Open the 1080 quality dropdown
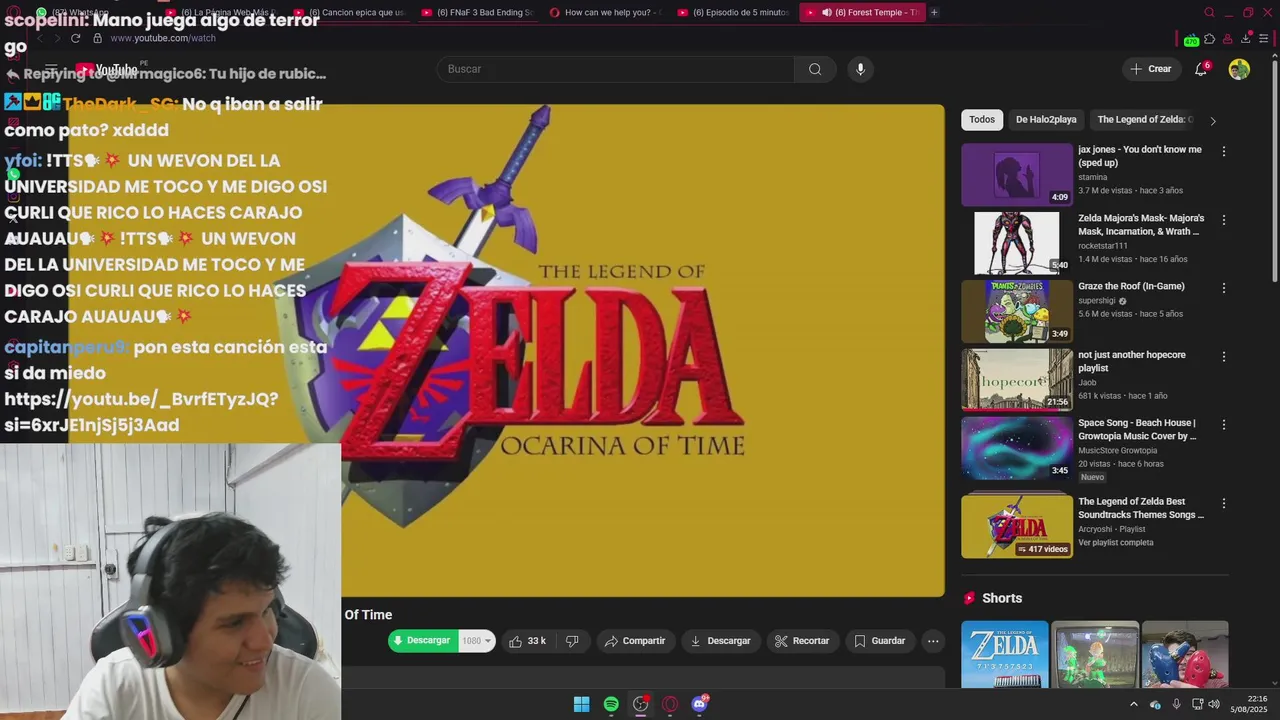1280x720 pixels. pos(477,641)
